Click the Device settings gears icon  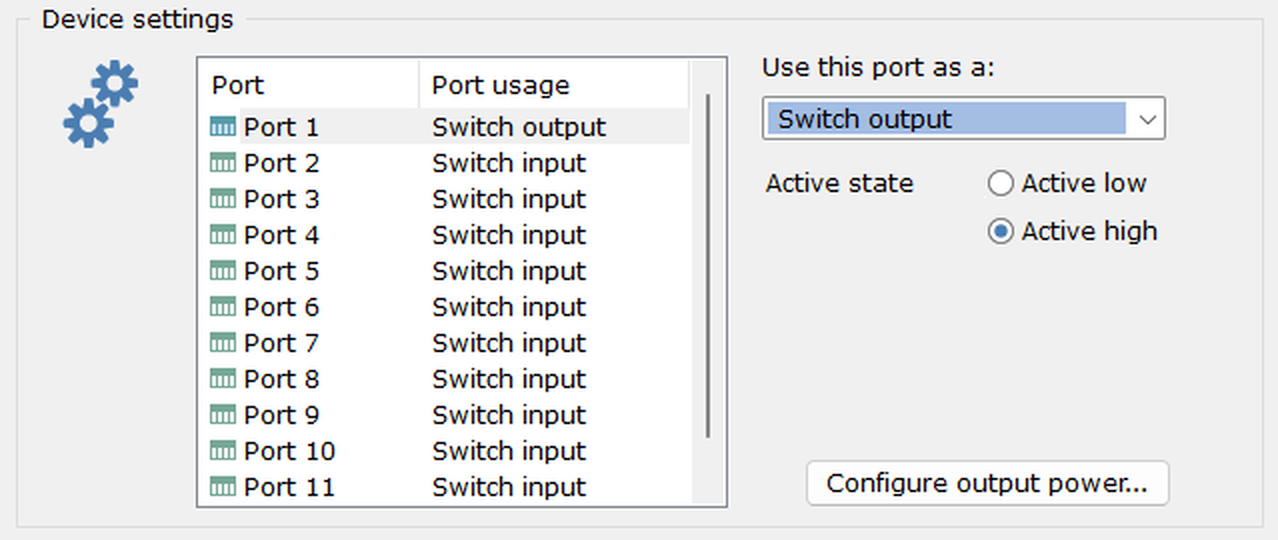(100, 103)
